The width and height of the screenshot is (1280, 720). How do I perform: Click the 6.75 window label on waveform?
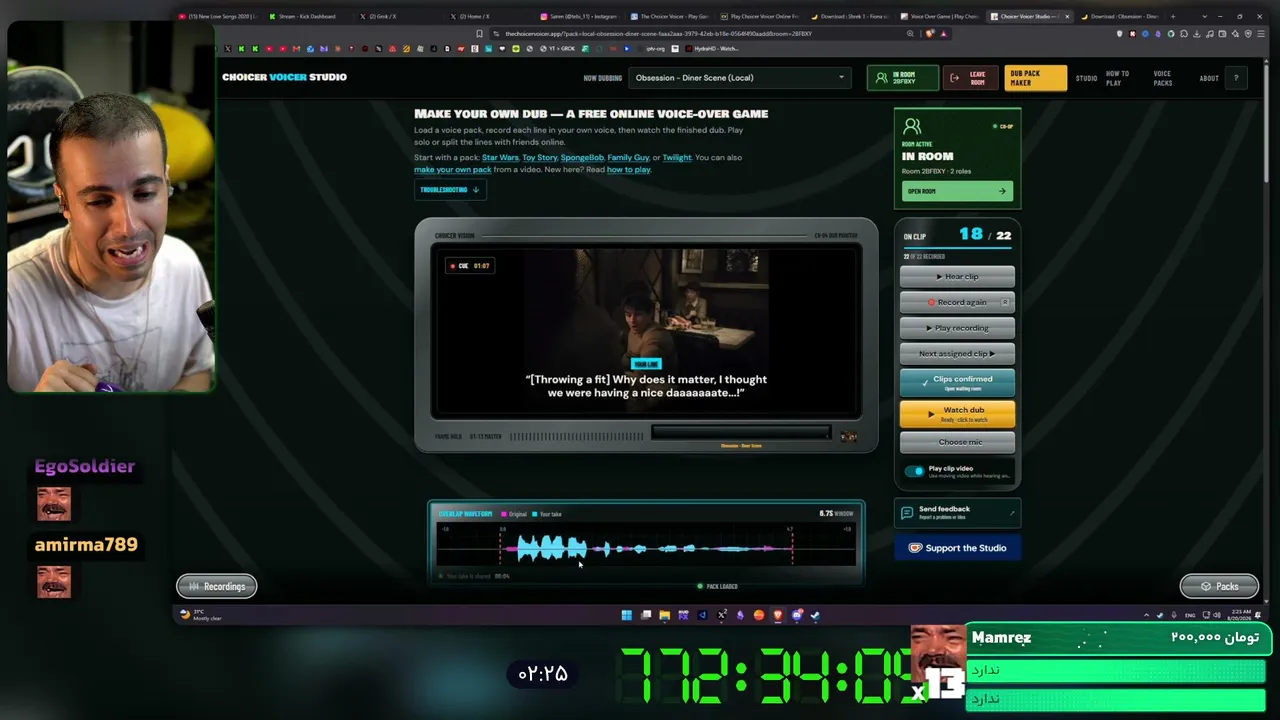coord(836,513)
